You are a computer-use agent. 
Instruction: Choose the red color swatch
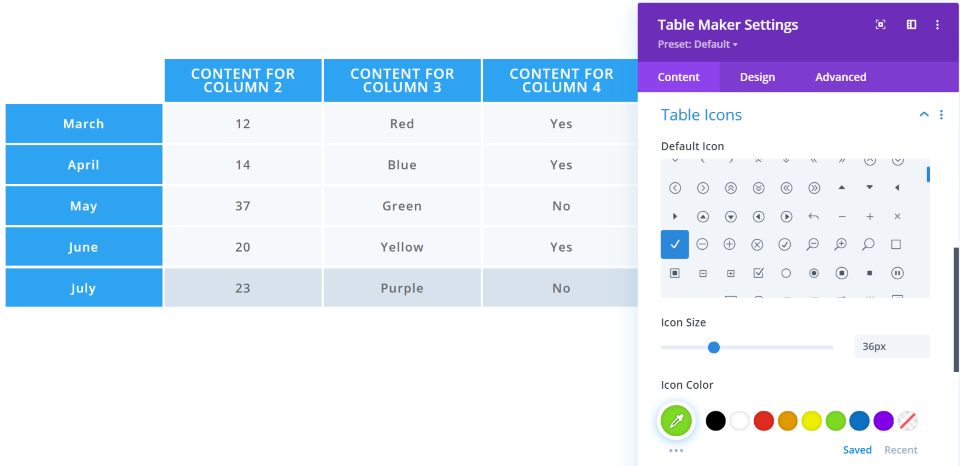pos(764,421)
